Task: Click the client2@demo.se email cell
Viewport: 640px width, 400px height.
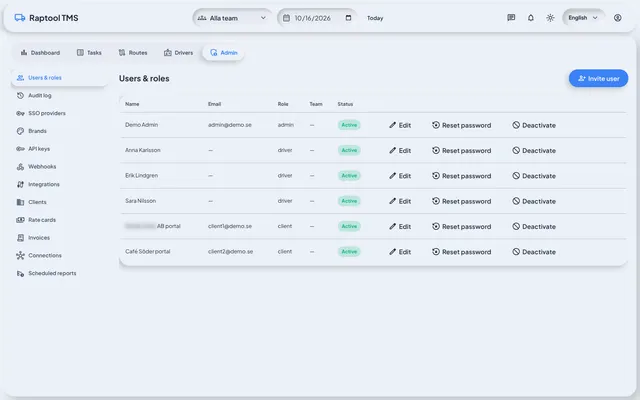Action: point(230,251)
